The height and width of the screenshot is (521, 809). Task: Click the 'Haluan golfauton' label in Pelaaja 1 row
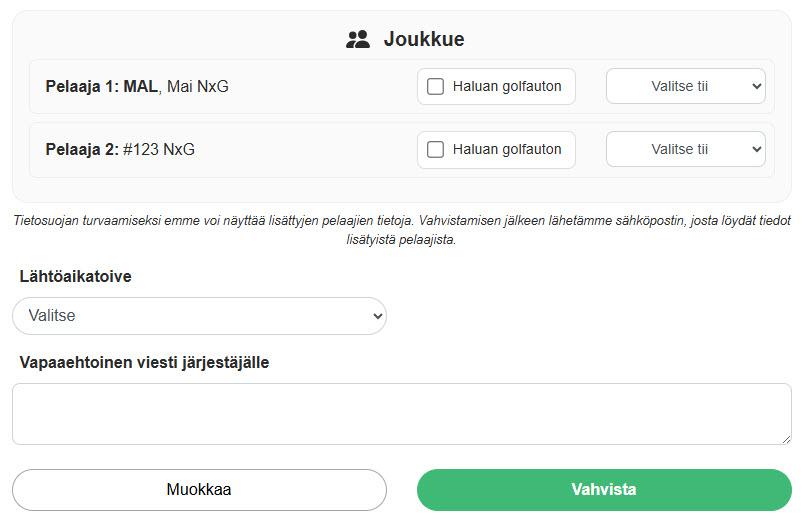(507, 86)
